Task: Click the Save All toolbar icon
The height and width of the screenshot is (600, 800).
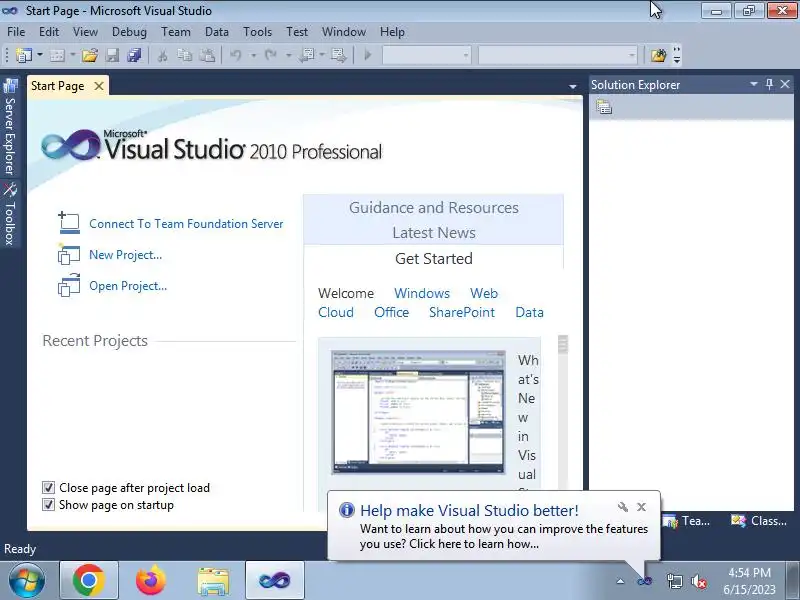Action: (x=134, y=55)
